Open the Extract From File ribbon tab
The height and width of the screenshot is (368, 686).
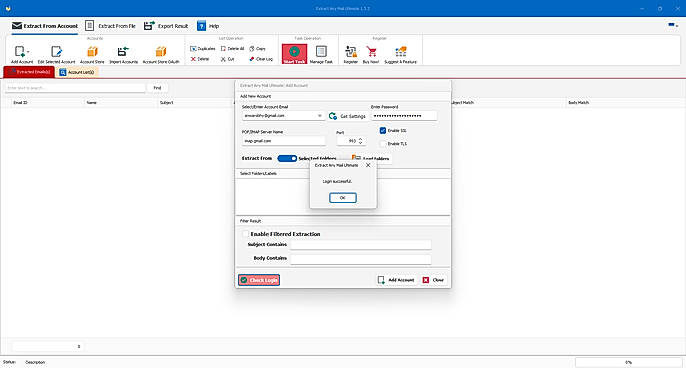(110, 26)
